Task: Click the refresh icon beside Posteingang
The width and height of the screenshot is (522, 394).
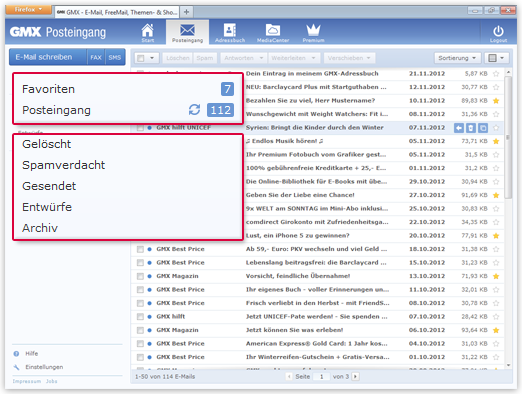Action: click(194, 110)
